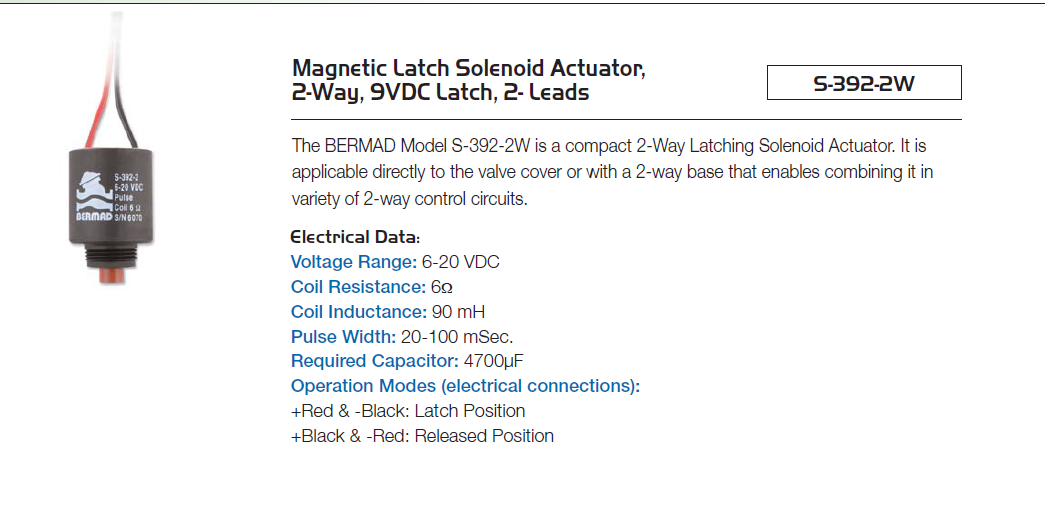Click the BERMAD logo on the solenoid

click(x=93, y=196)
